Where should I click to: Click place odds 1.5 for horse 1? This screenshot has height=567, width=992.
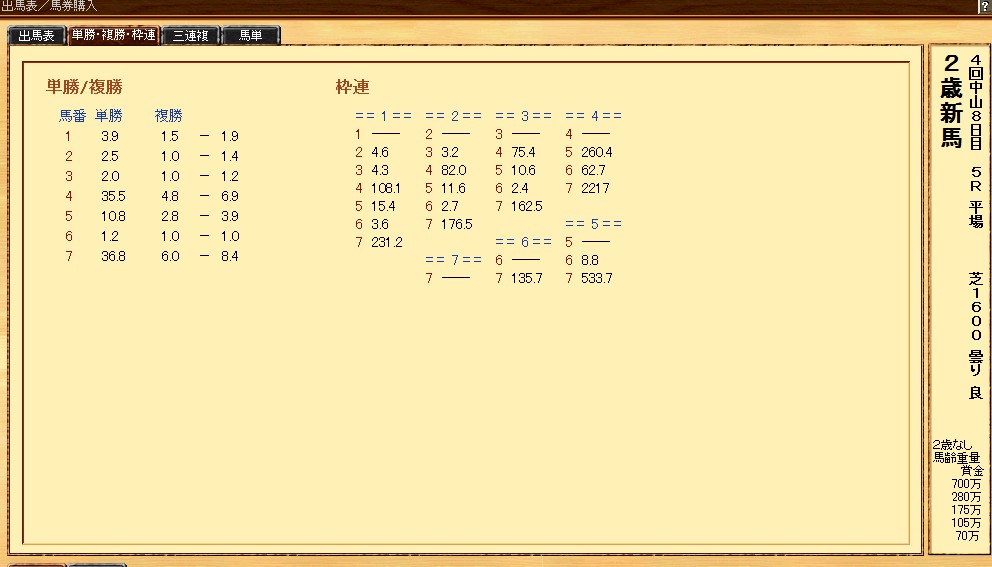pyautogui.click(x=170, y=136)
